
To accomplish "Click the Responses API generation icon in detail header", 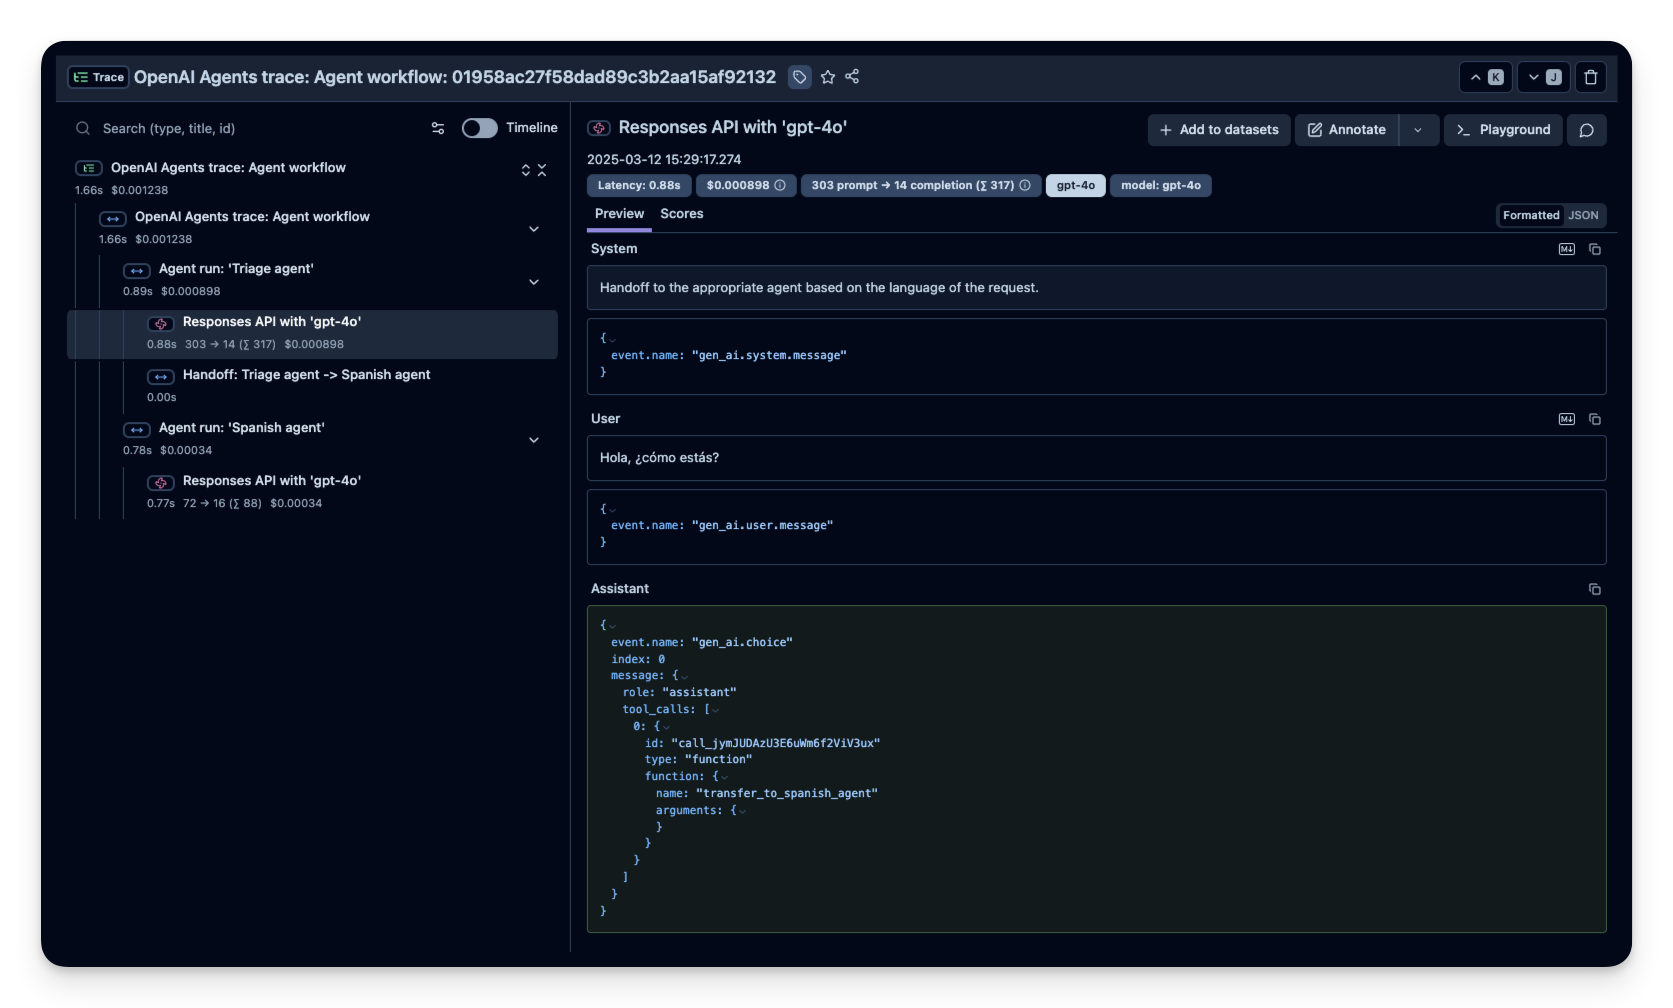I will pos(599,128).
